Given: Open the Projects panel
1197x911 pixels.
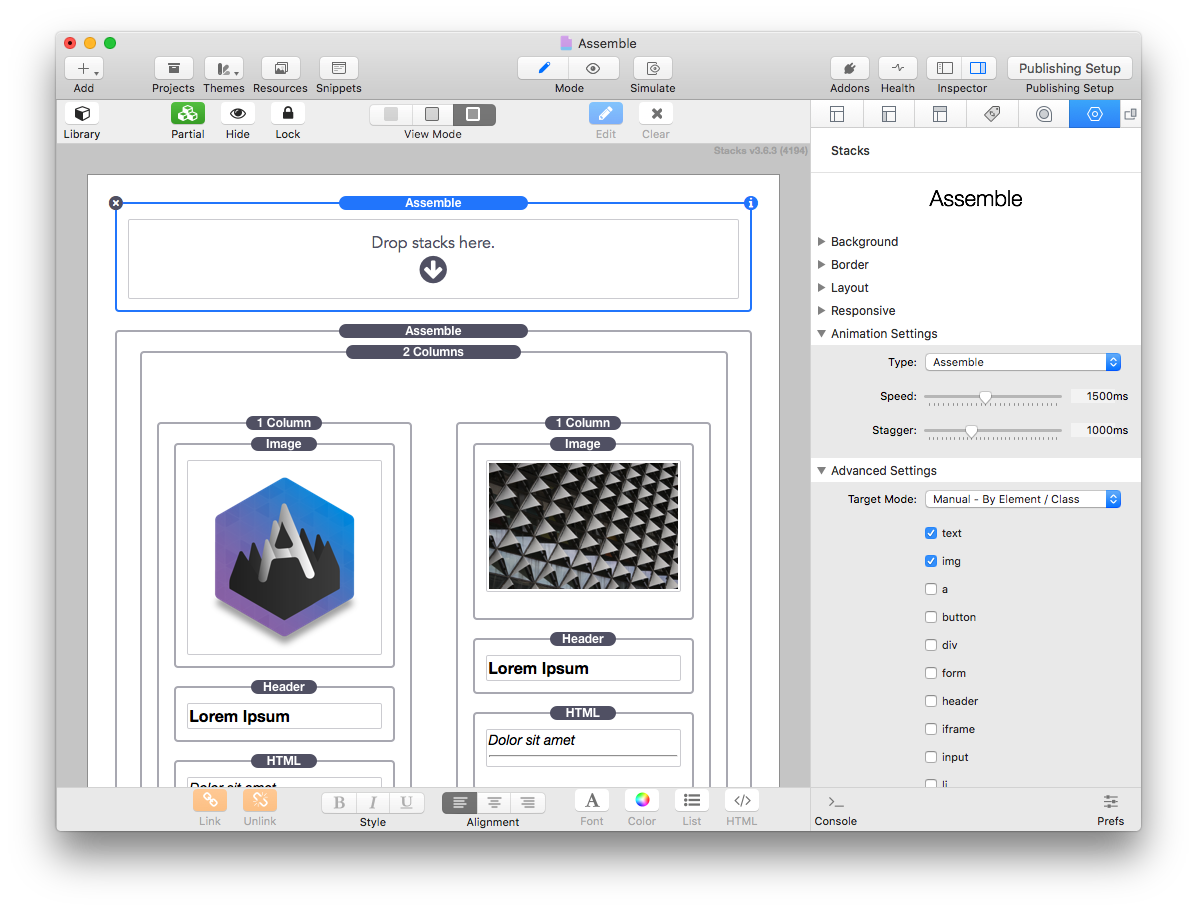Looking at the screenshot, I should 173,69.
